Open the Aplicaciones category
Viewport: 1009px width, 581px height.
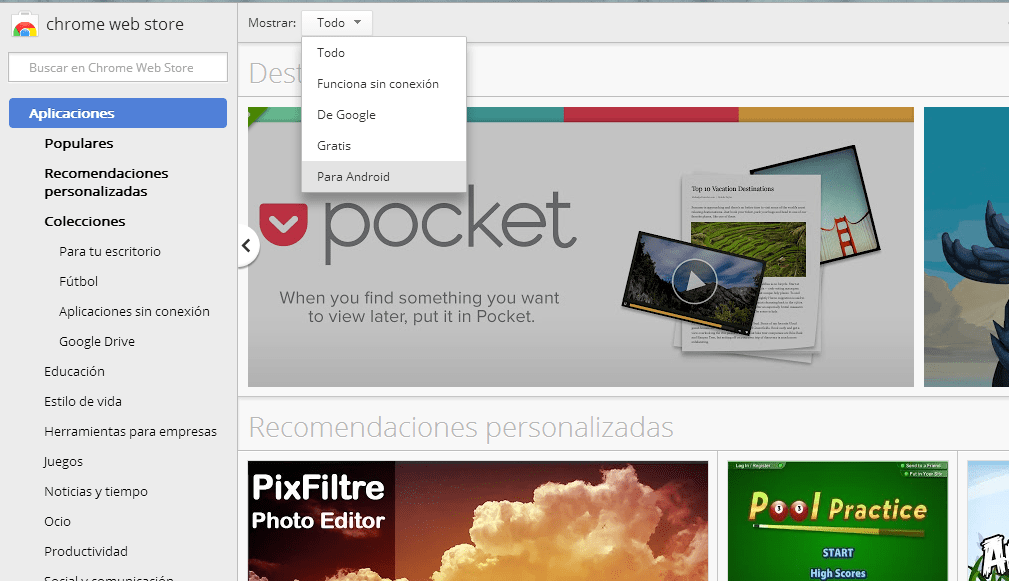click(x=118, y=113)
